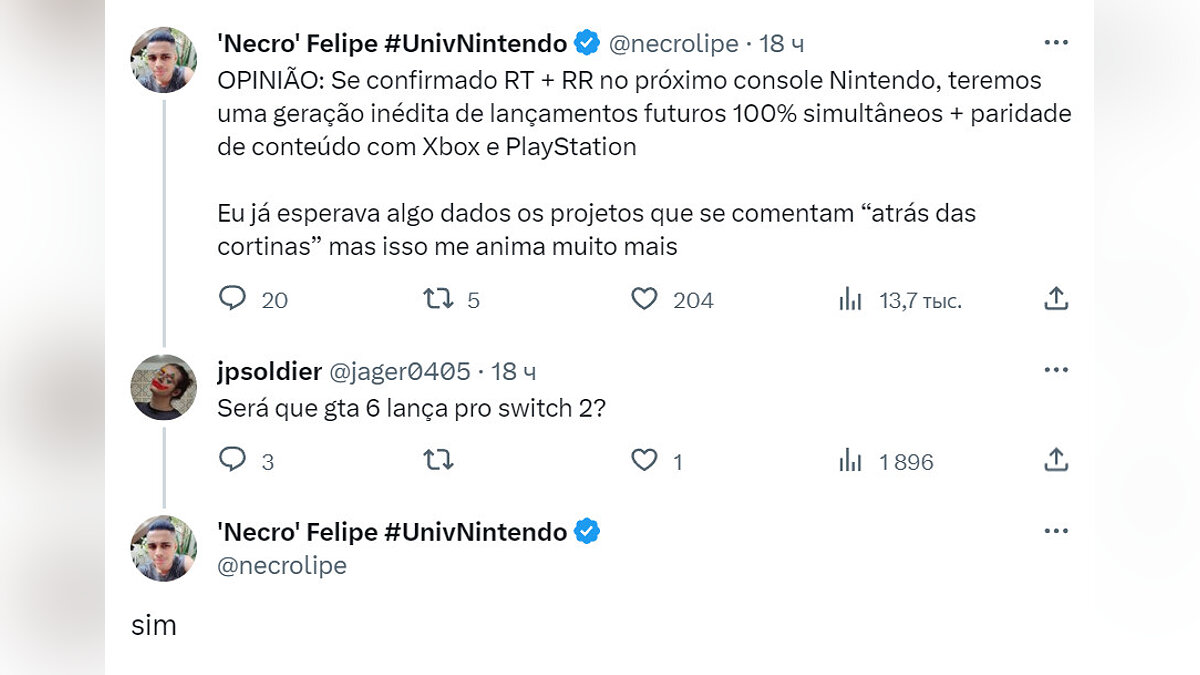View stats showing 1 896 views
The height and width of the screenshot is (675, 1200).
[851, 461]
